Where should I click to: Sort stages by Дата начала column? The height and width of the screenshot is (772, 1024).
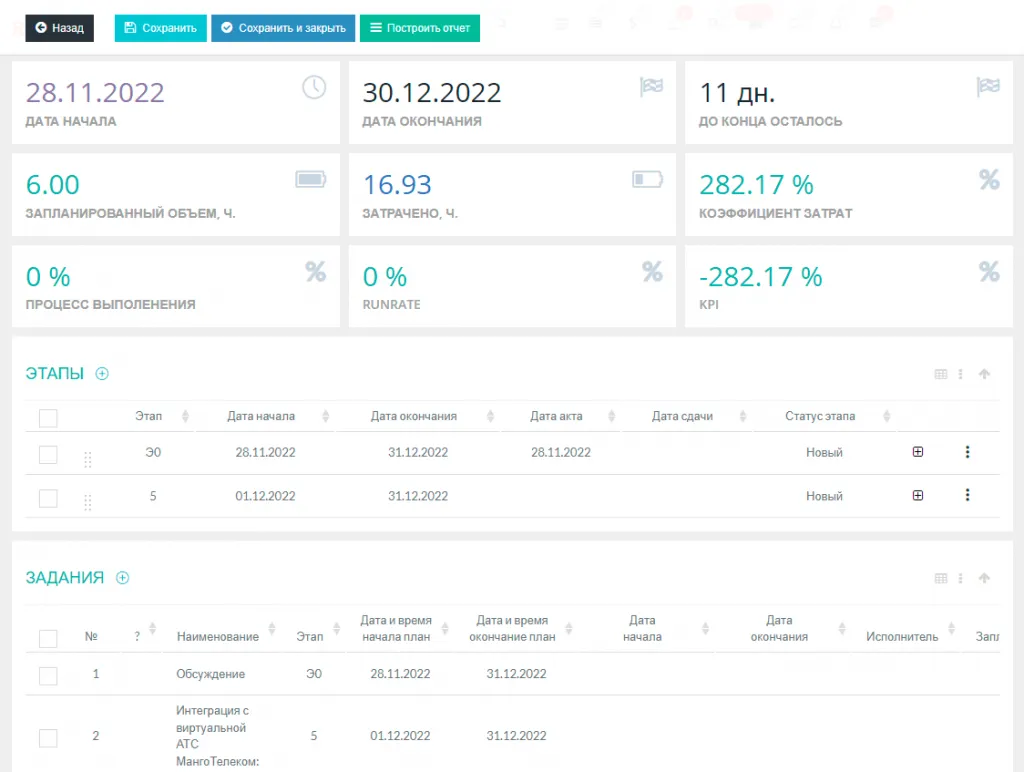click(x=261, y=416)
